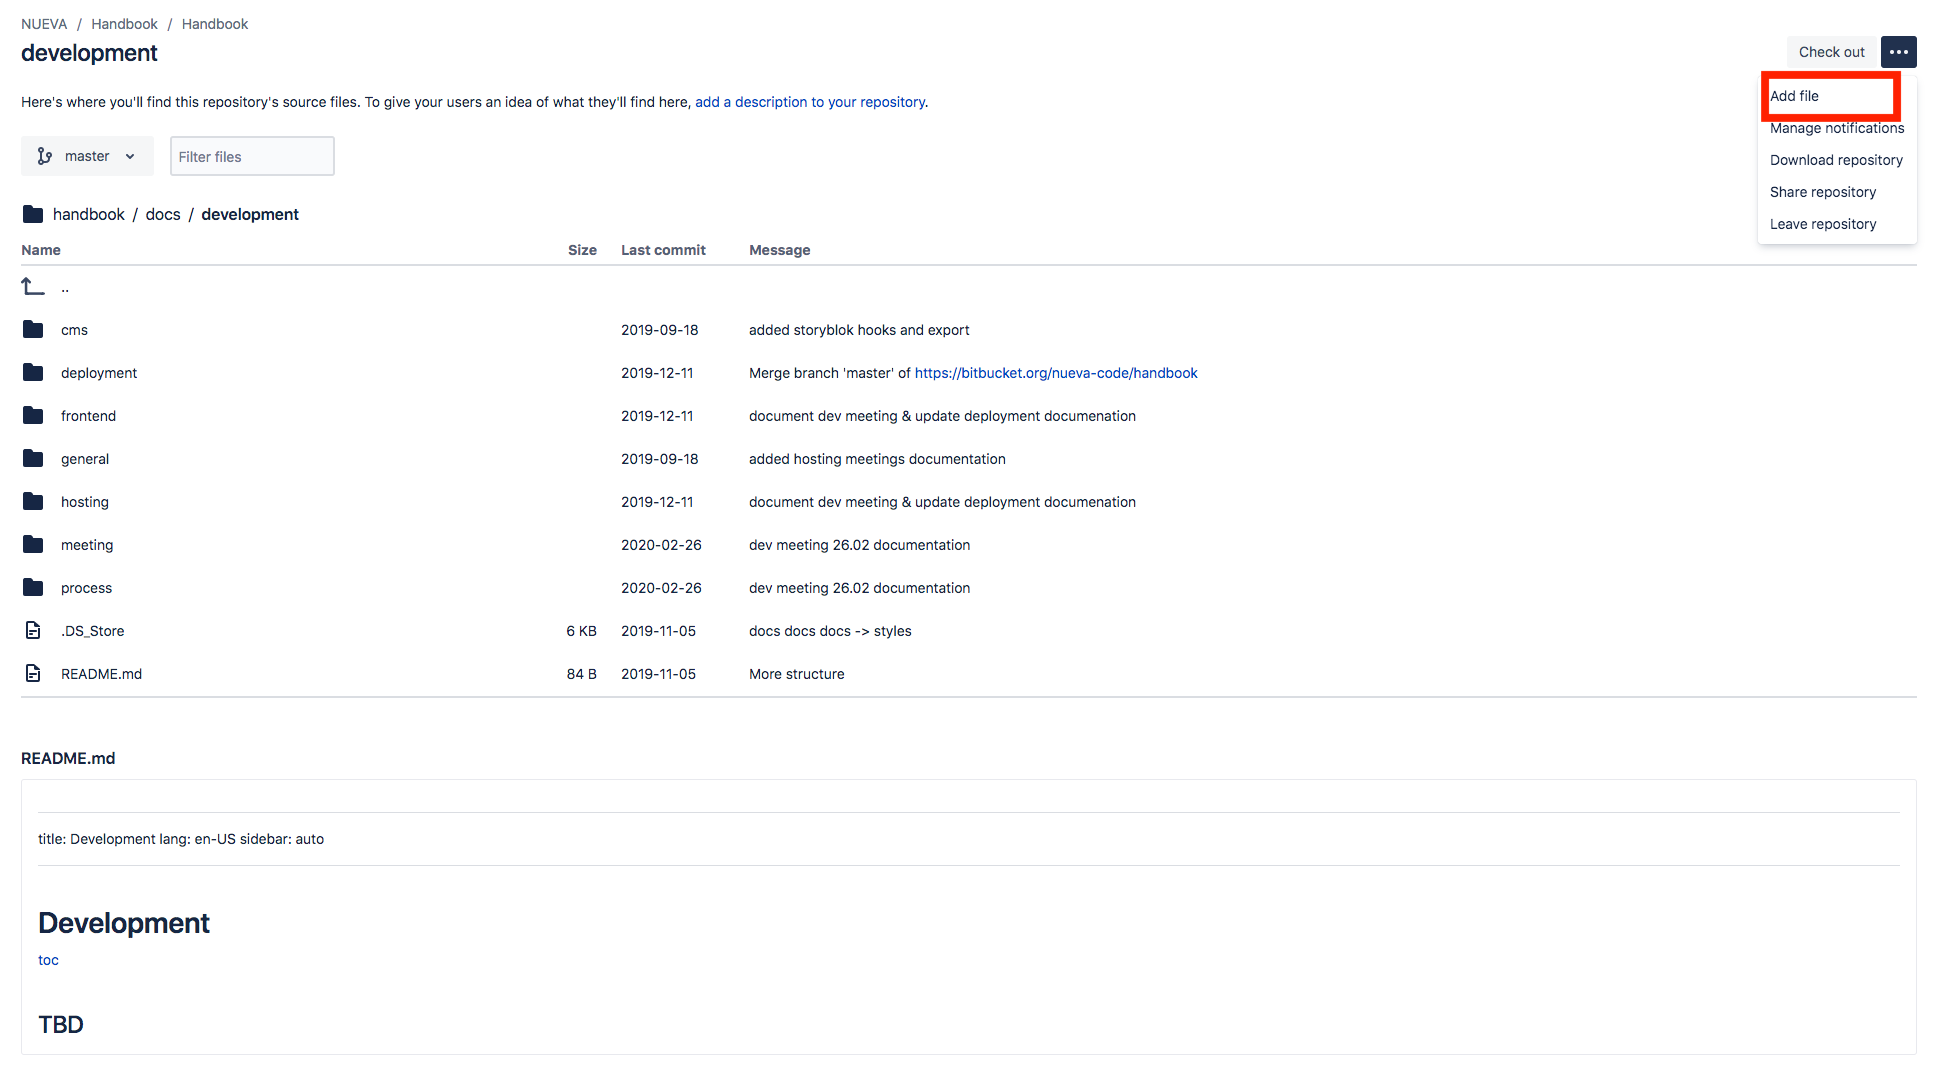Click the folder icon beside deployment

pos(33,373)
